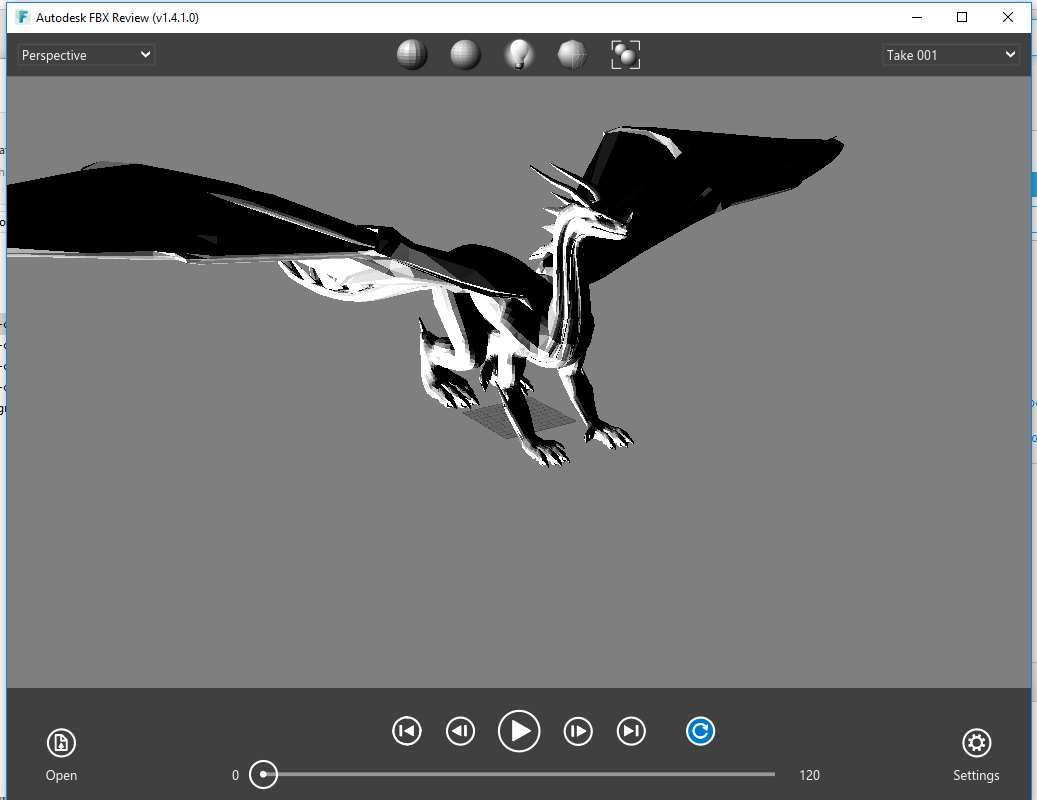Click the Settings button label
This screenshot has width=1037, height=800.
(x=976, y=775)
